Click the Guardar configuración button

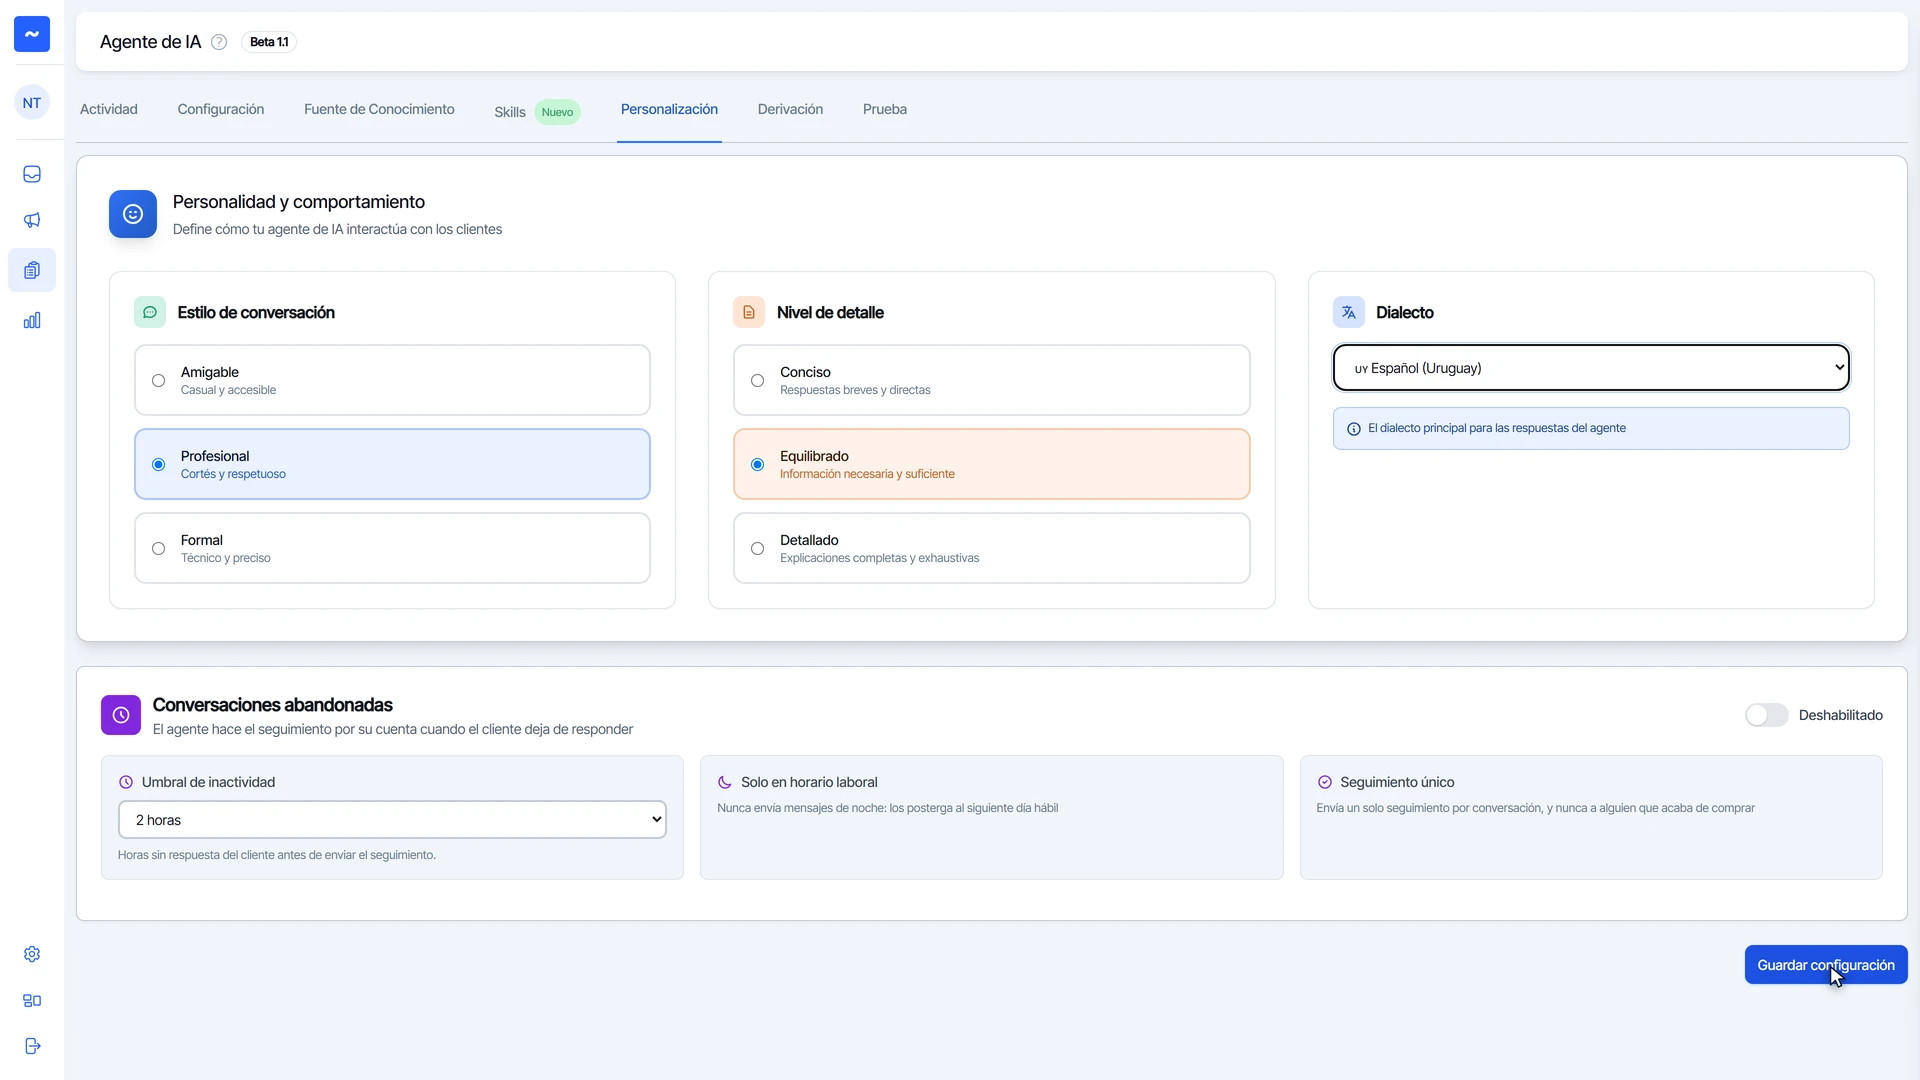1826,965
